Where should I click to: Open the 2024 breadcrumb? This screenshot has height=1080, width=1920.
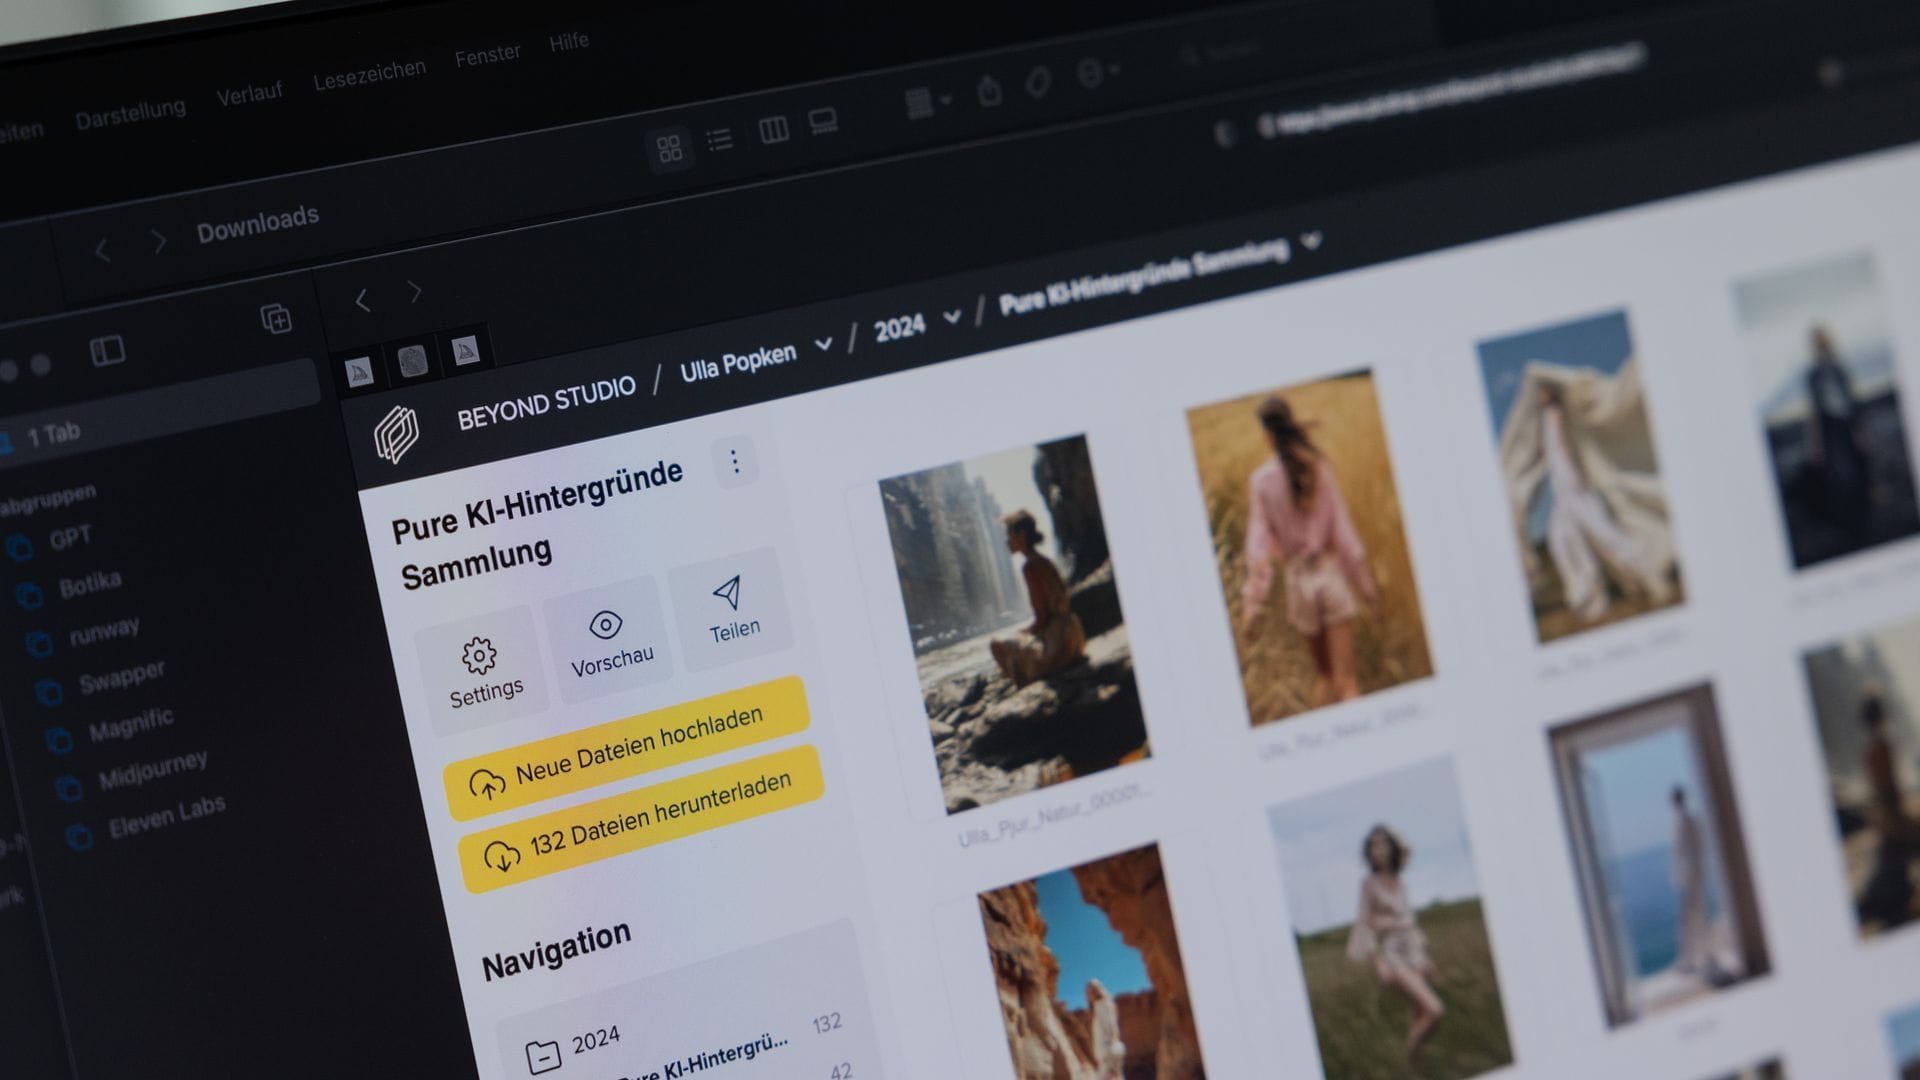[x=899, y=328]
